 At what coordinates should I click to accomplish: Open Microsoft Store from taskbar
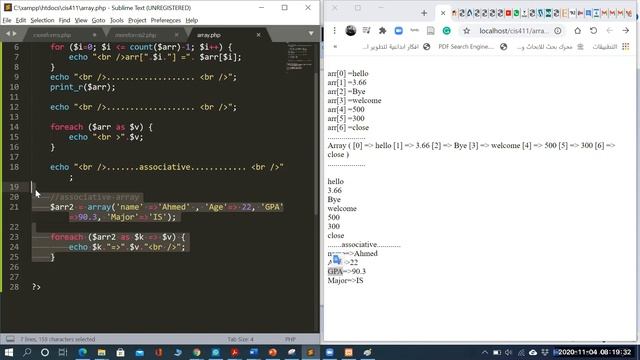(120, 352)
